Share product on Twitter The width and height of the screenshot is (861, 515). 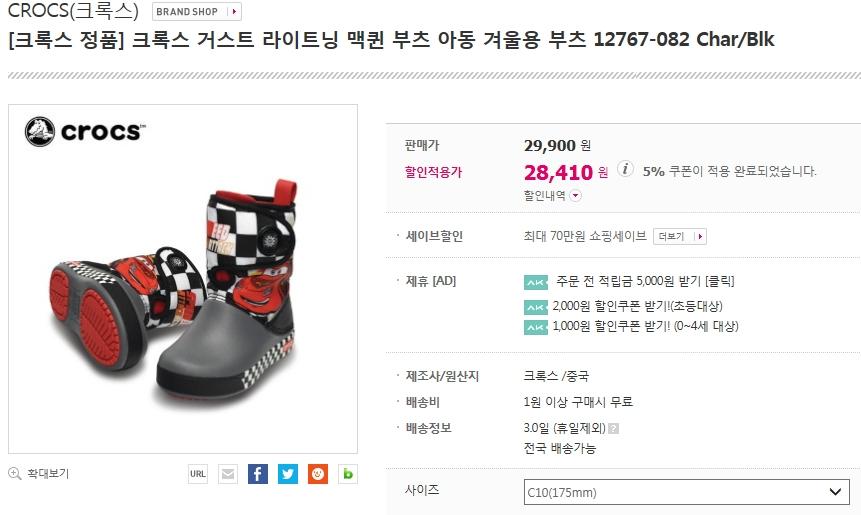coord(288,474)
